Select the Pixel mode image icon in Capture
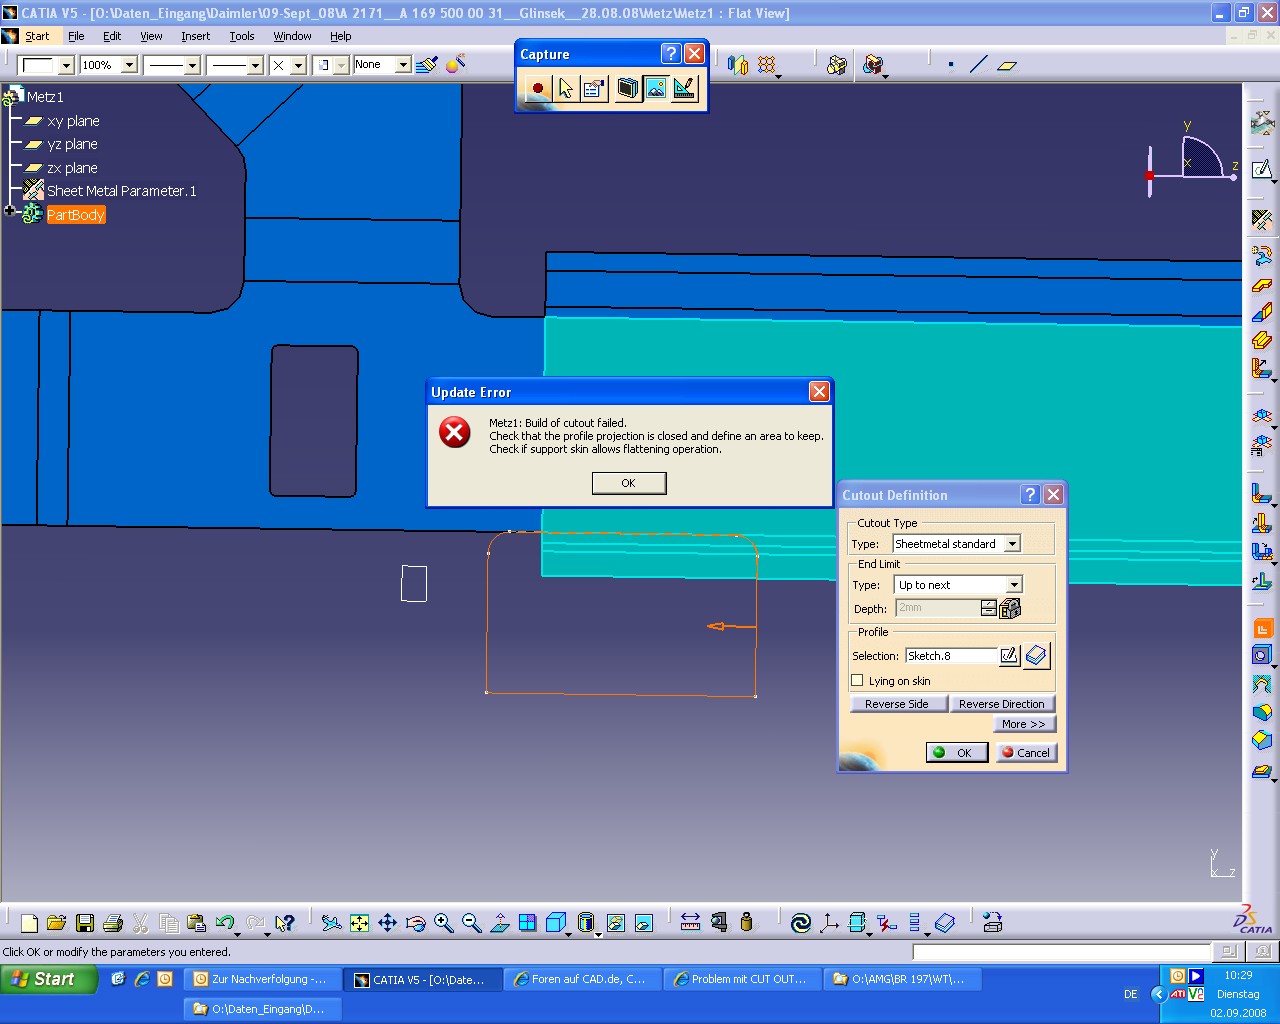Viewport: 1280px width, 1024px height. pos(656,89)
